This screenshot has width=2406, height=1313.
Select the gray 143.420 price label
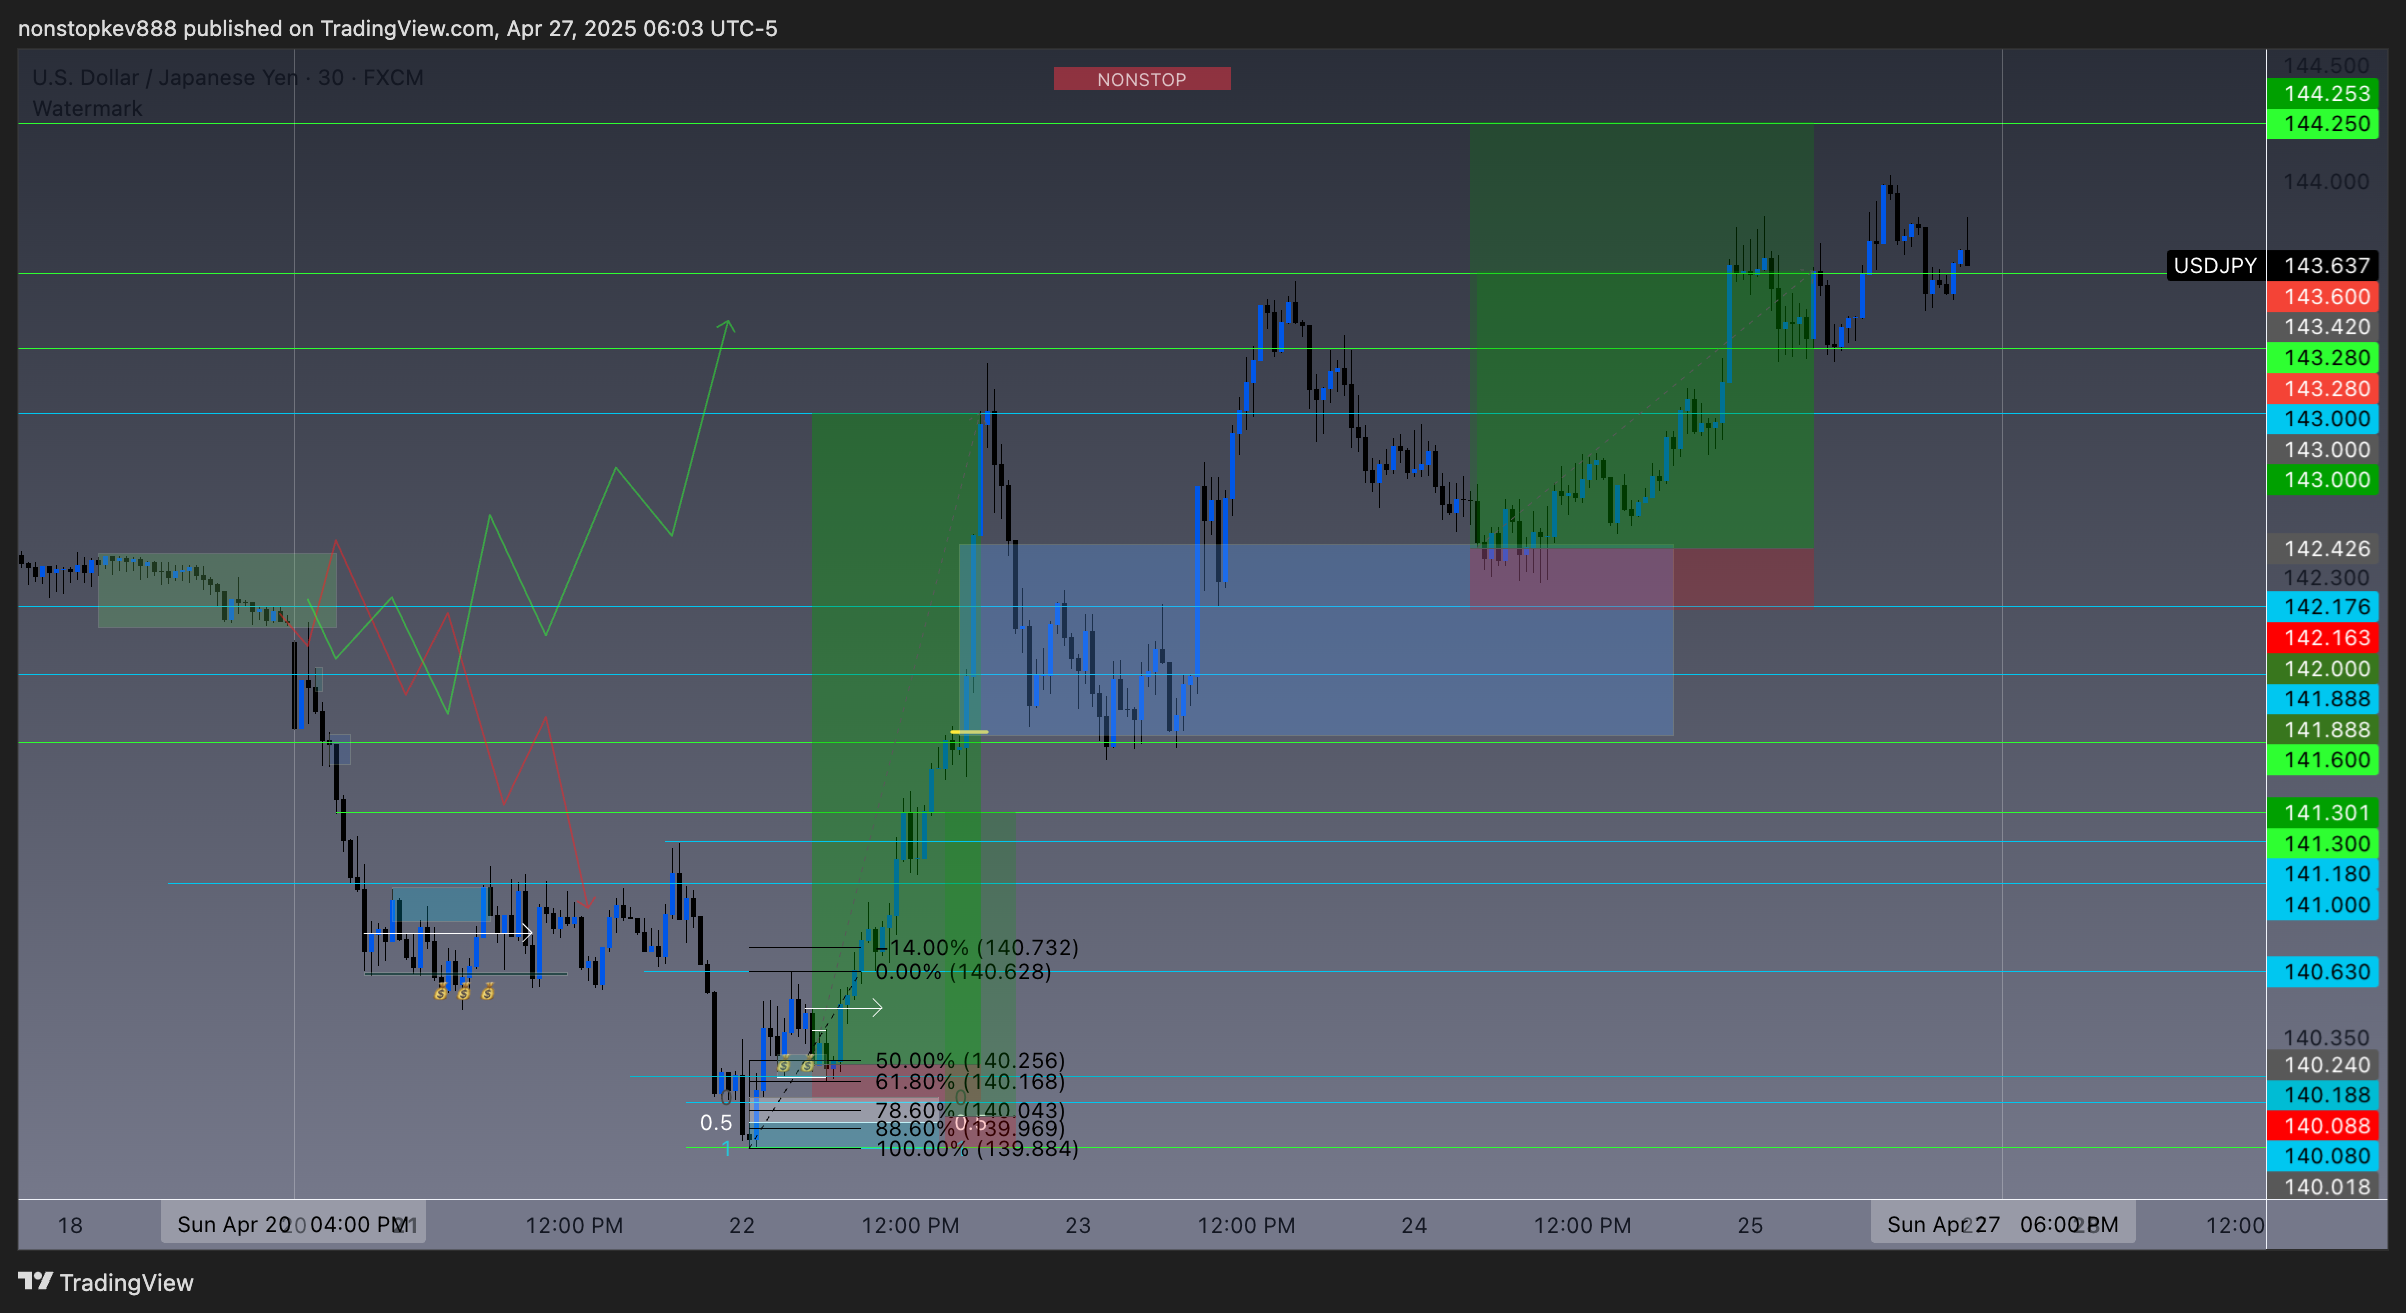click(2322, 326)
